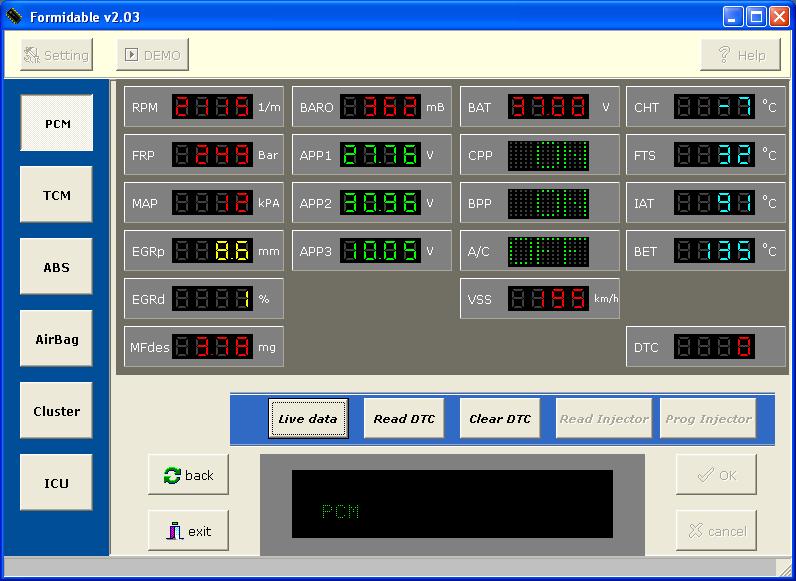Click the BAT voltage readout
This screenshot has height=581, width=796.
(548, 107)
